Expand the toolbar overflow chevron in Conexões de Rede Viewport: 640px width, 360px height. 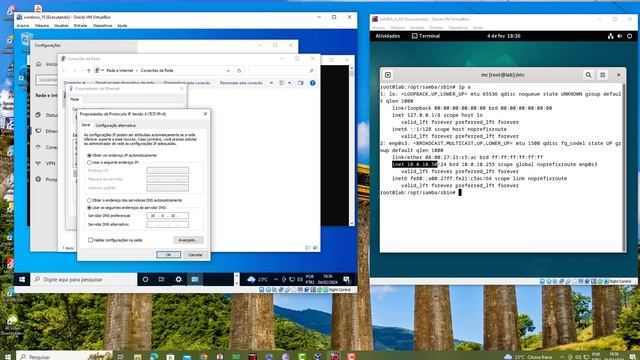(x=271, y=83)
